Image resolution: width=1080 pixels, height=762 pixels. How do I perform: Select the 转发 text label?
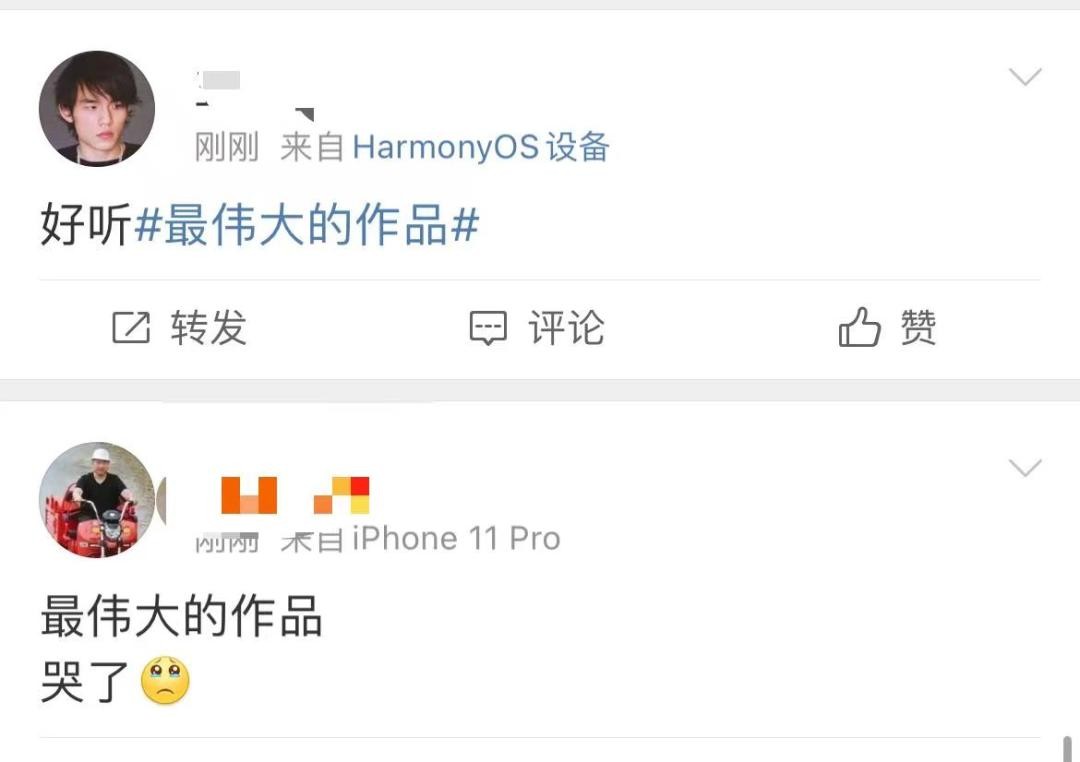pos(209,327)
